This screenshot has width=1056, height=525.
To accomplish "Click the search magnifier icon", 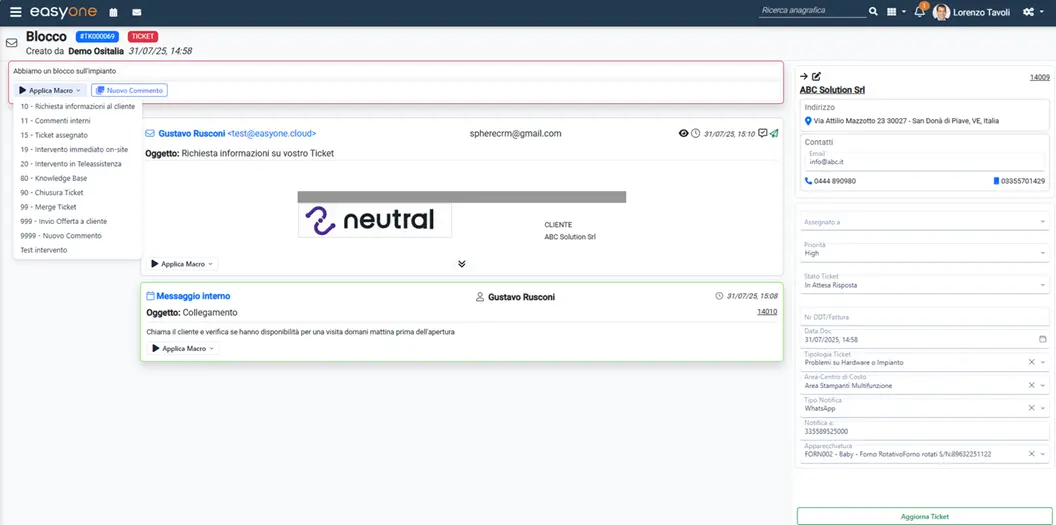I will point(873,12).
